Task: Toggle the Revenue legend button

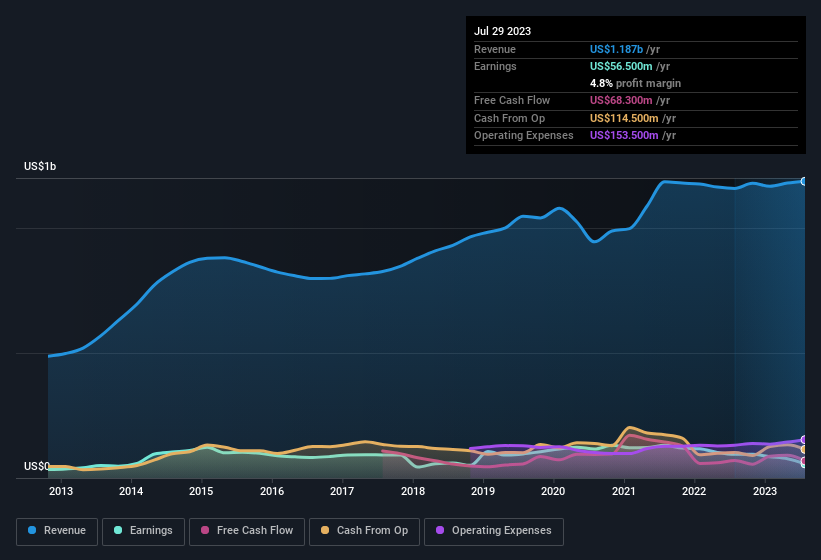Action: 57,531
